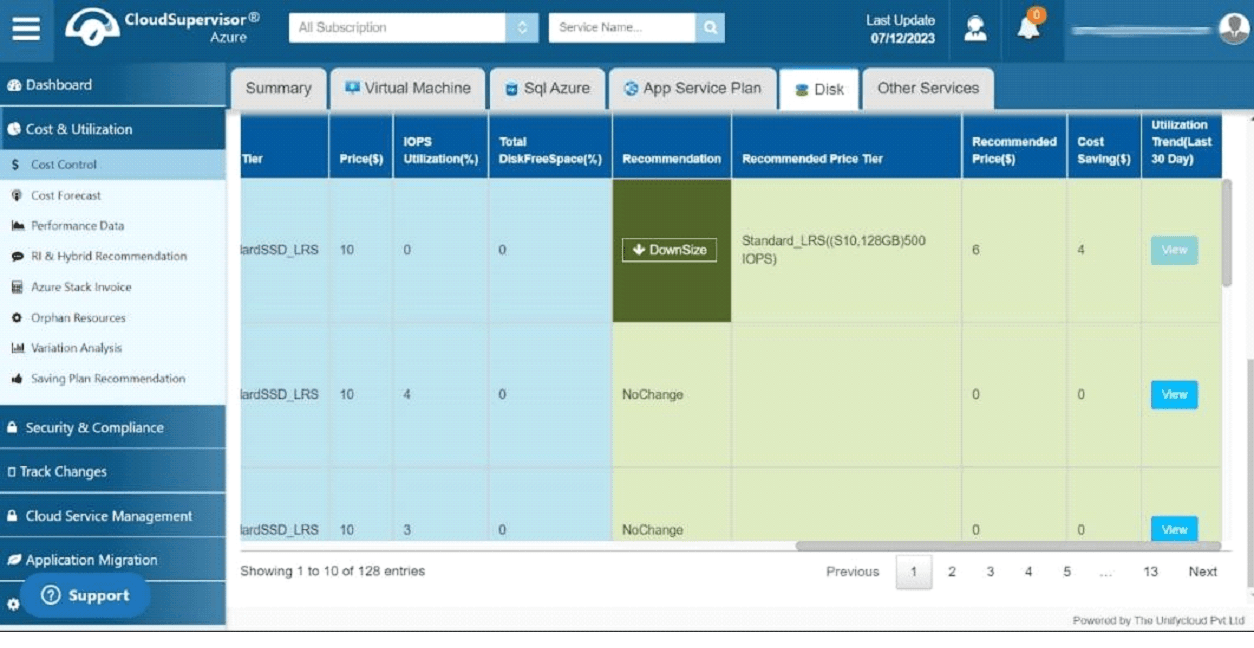Collapse the Cost & Utilization section
The width and height of the screenshot is (1254, 648).
point(113,129)
